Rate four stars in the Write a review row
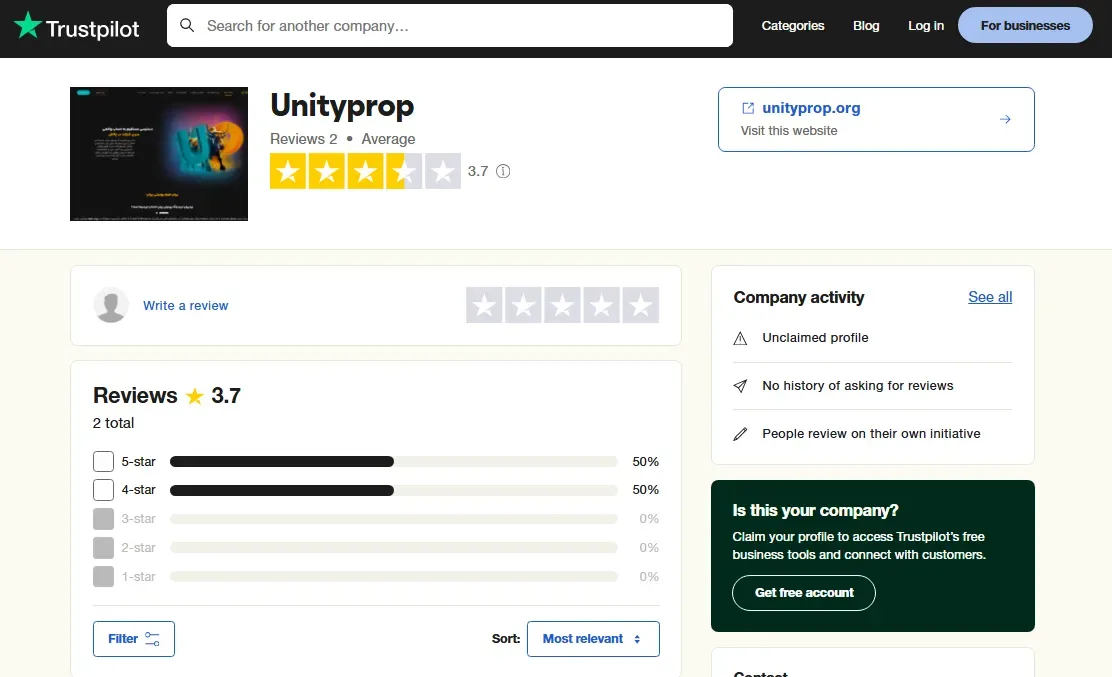 tap(601, 306)
